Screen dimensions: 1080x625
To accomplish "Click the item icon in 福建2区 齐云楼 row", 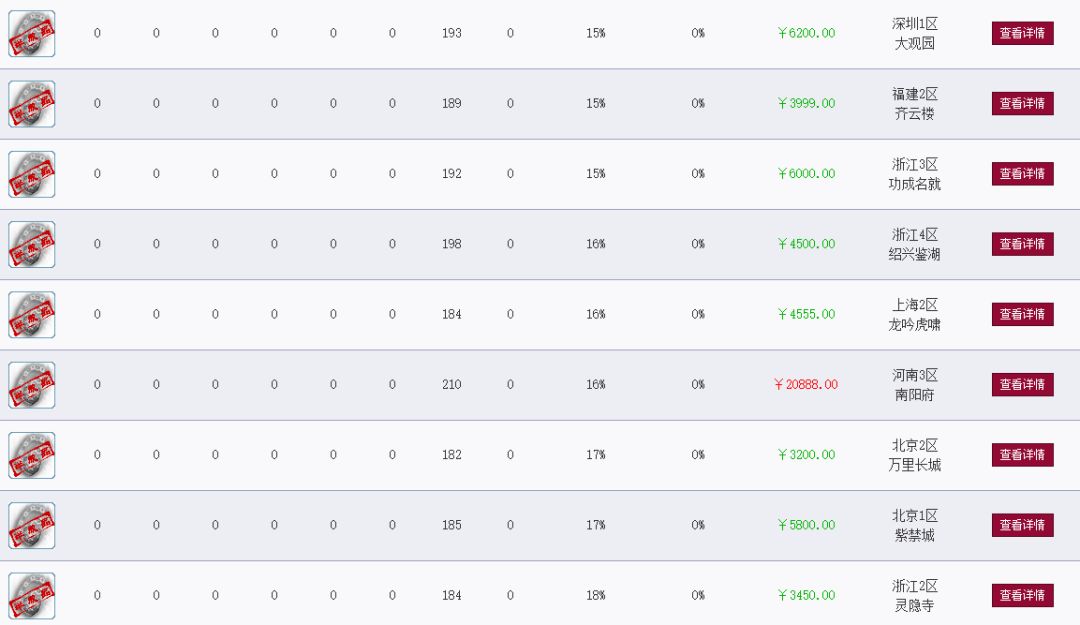I will click(x=32, y=104).
